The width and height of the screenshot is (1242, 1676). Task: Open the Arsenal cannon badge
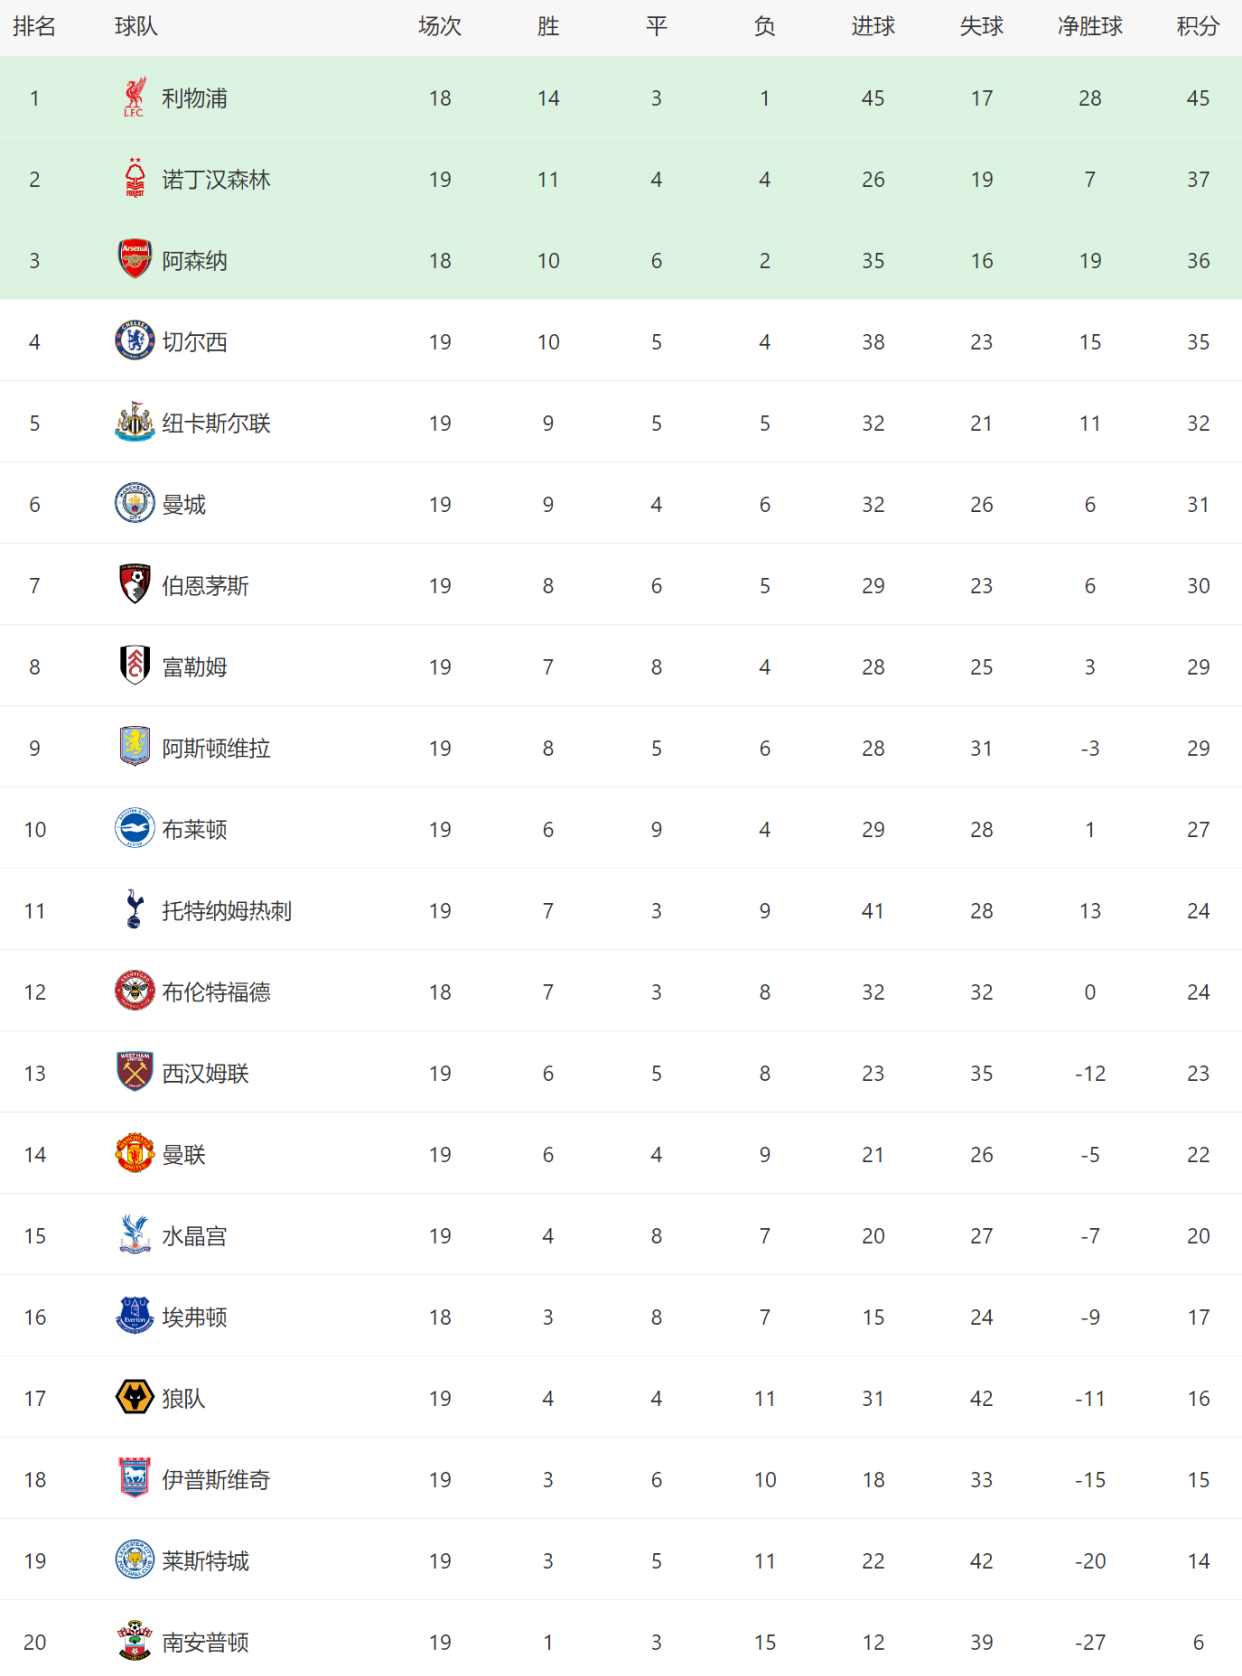pos(134,260)
